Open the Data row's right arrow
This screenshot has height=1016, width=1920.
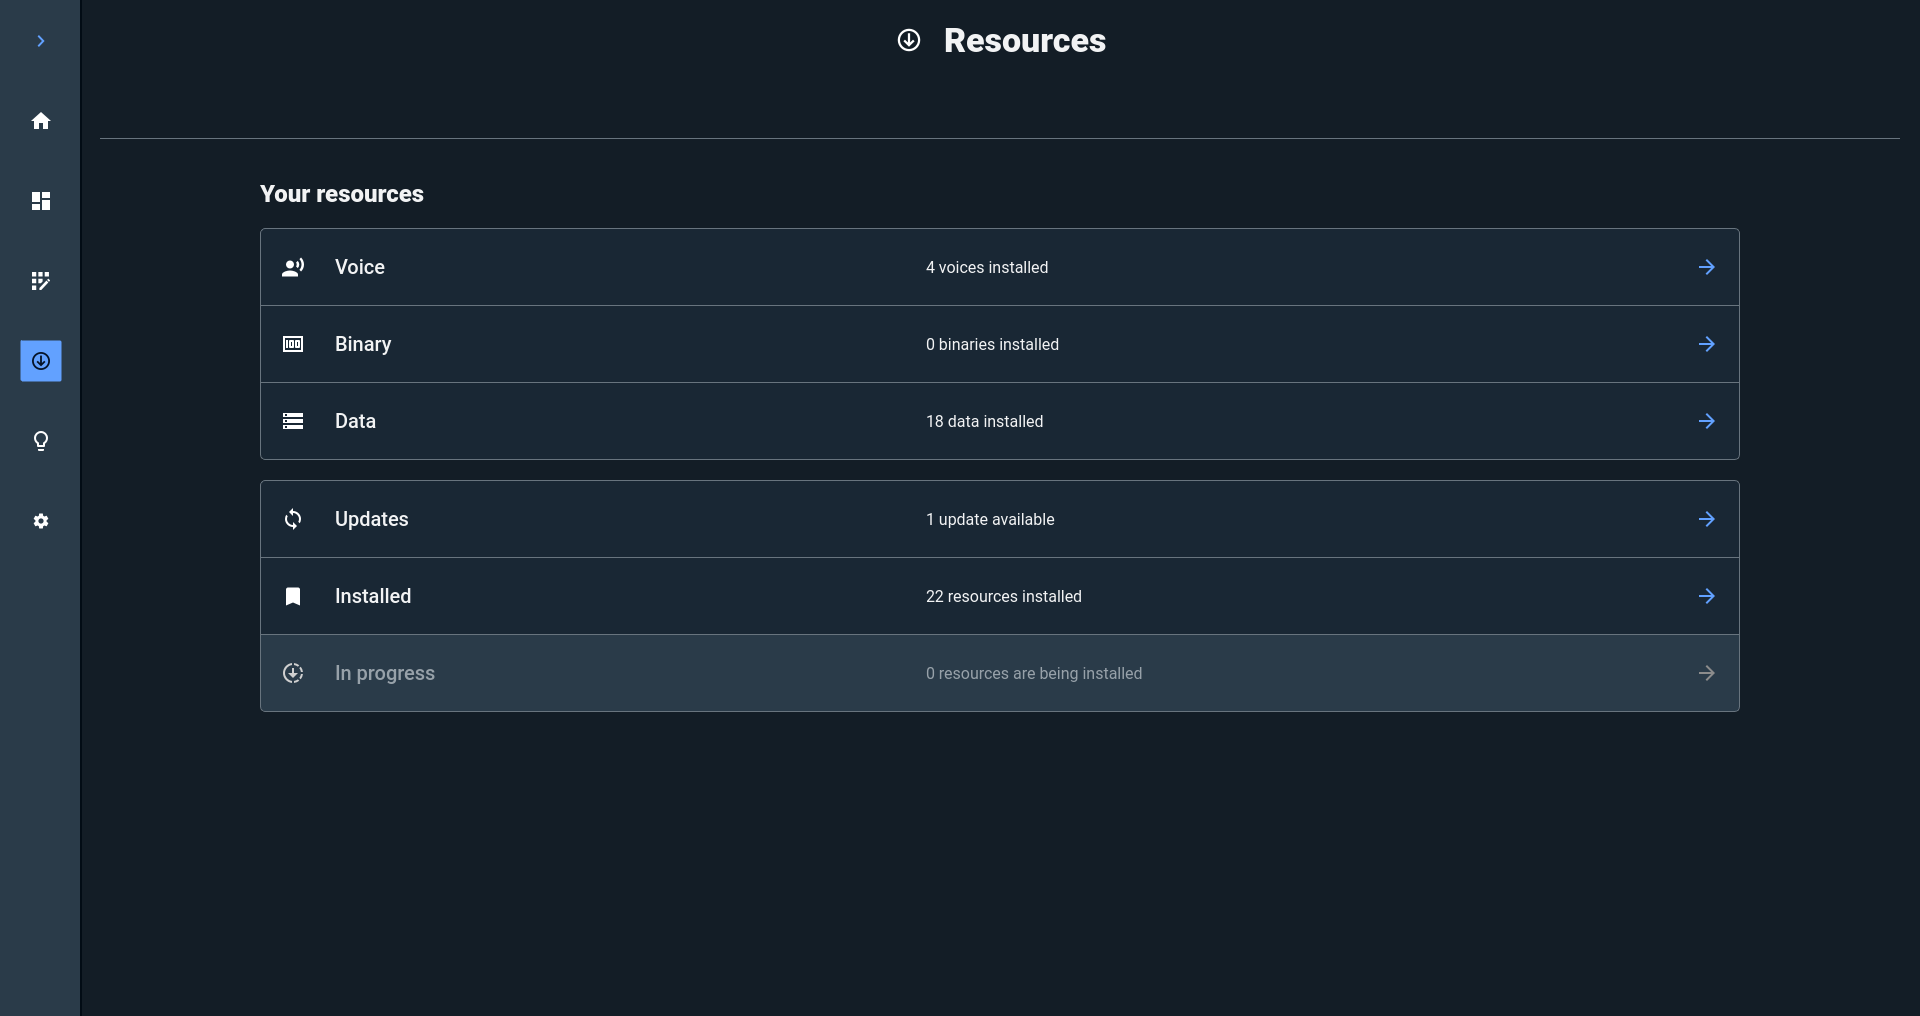pos(1706,421)
